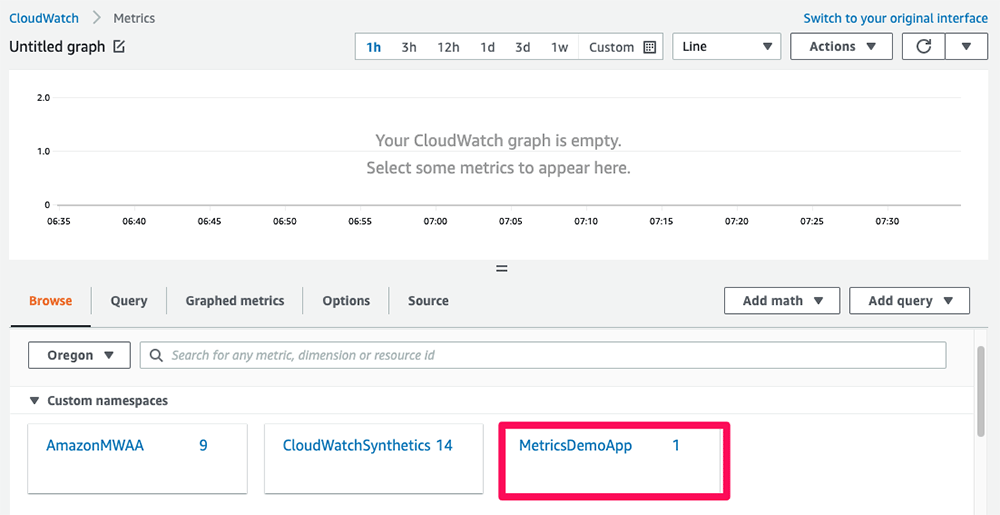Edit the Untitled graph name with pencil icon
This screenshot has width=1000, height=515.
coord(119,47)
